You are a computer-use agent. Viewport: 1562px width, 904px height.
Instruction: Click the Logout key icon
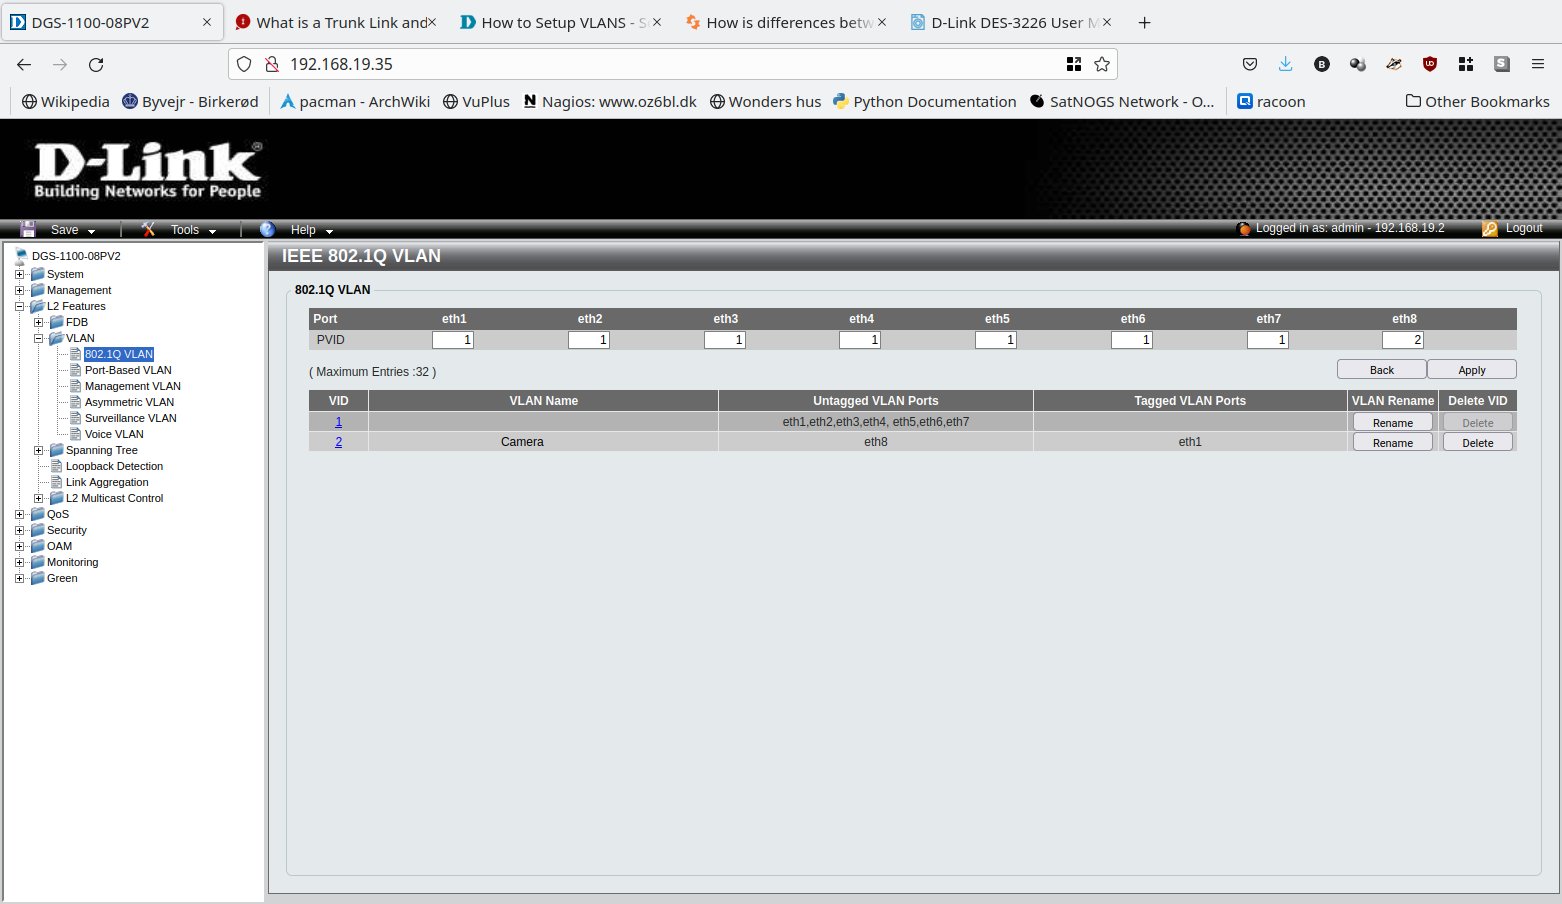[x=1489, y=229]
